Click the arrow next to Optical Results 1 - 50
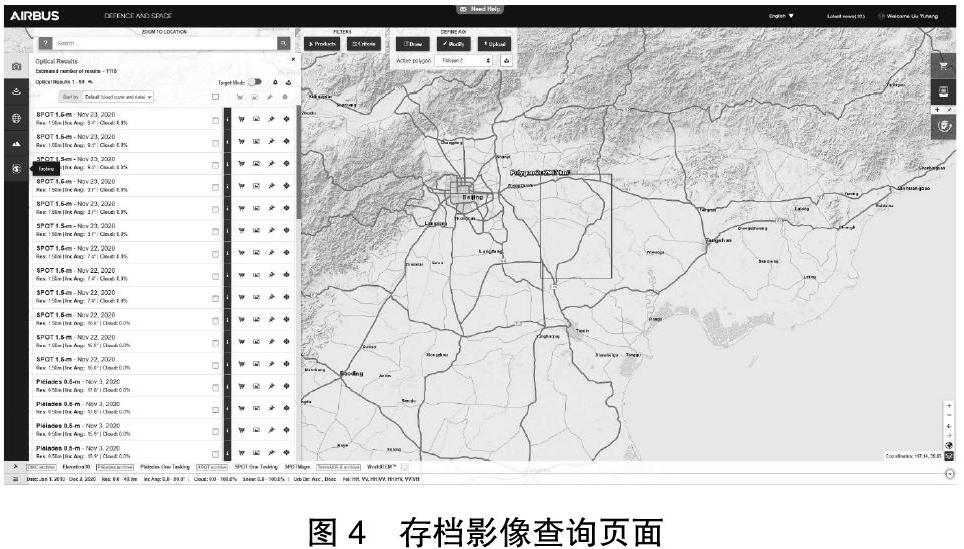Image resolution: width=964 pixels, height=549 pixels. [x=91, y=82]
